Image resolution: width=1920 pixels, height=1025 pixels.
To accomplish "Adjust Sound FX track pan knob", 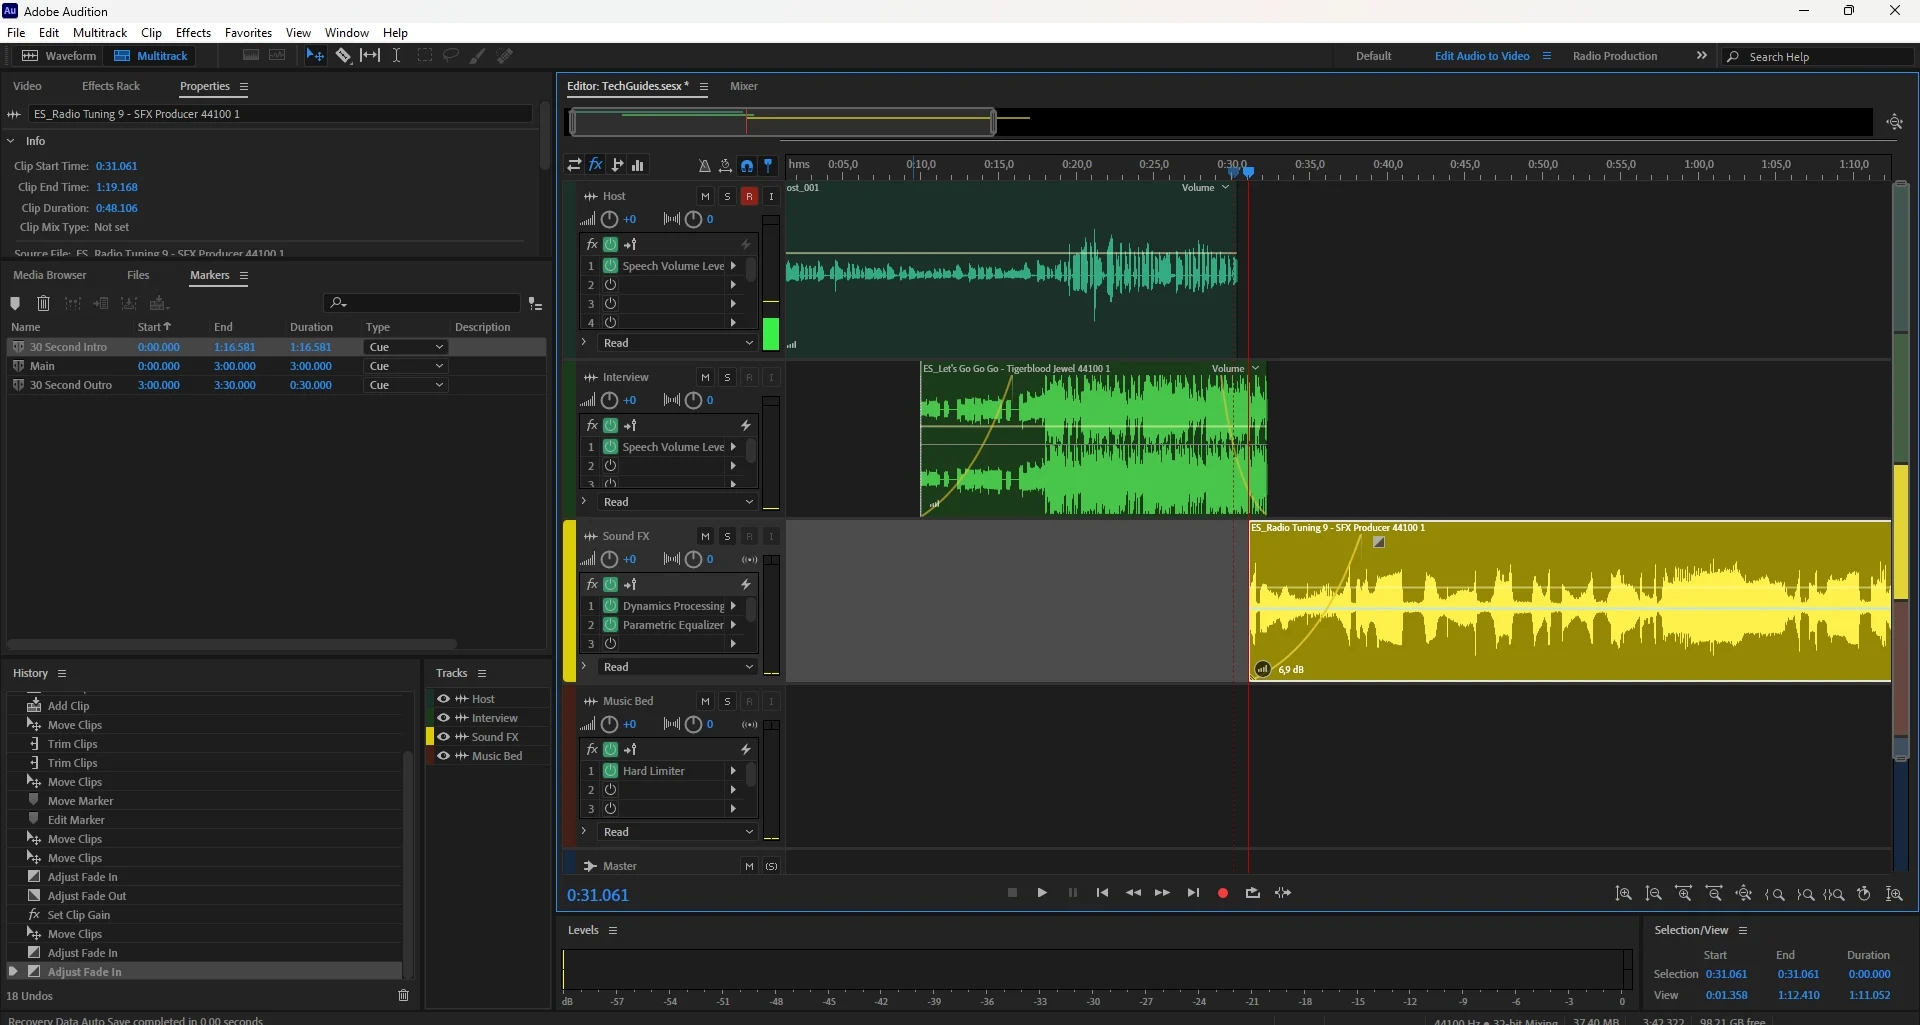I will click(x=693, y=560).
